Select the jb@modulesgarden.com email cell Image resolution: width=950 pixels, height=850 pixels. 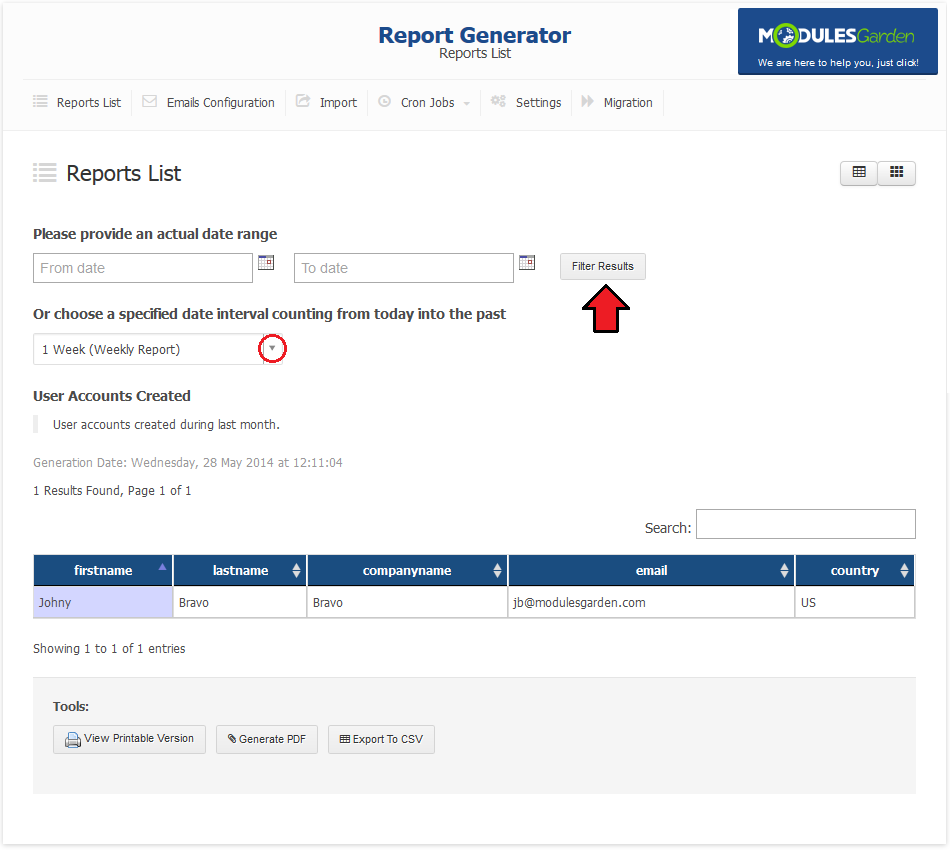(x=651, y=602)
